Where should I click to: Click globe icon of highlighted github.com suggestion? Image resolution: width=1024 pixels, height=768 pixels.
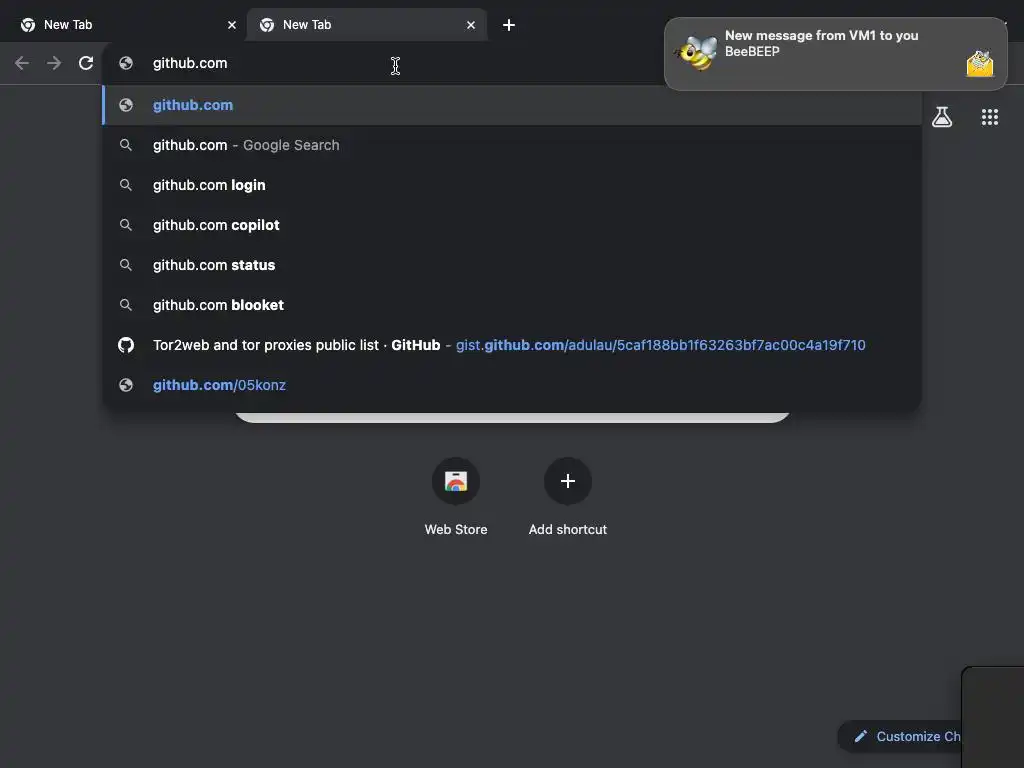click(126, 105)
